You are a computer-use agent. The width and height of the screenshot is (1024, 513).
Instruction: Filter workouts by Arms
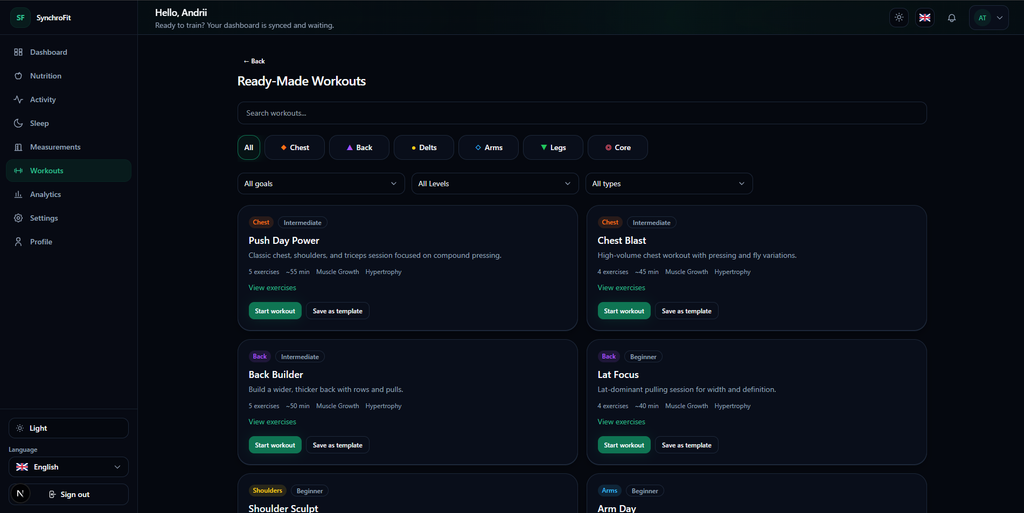click(x=488, y=148)
